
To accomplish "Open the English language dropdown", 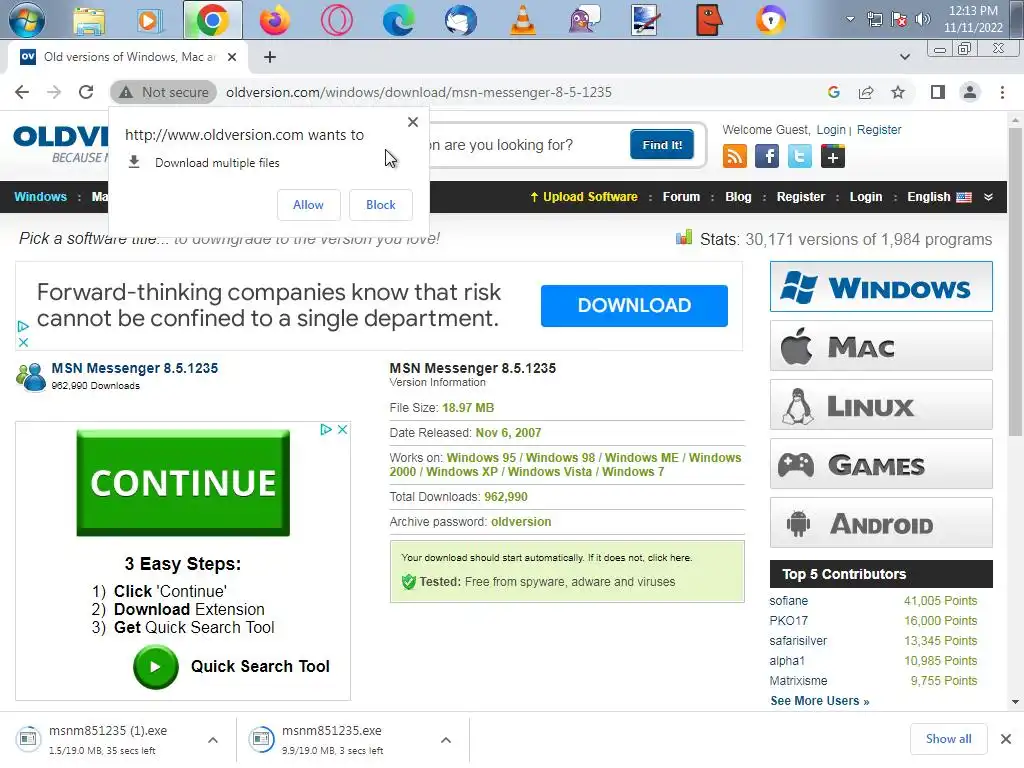I will 950,197.
